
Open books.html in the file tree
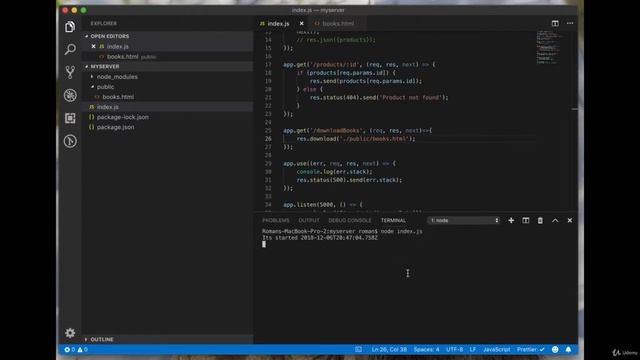pos(118,97)
